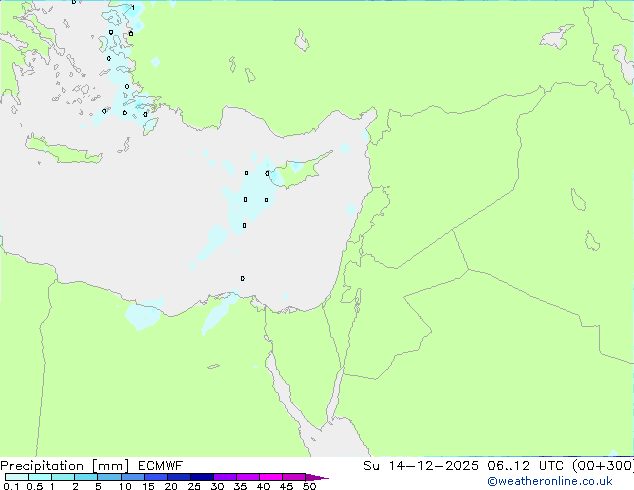Click the 'Precipitation' title word
The image size is (634, 490).
coord(42,466)
